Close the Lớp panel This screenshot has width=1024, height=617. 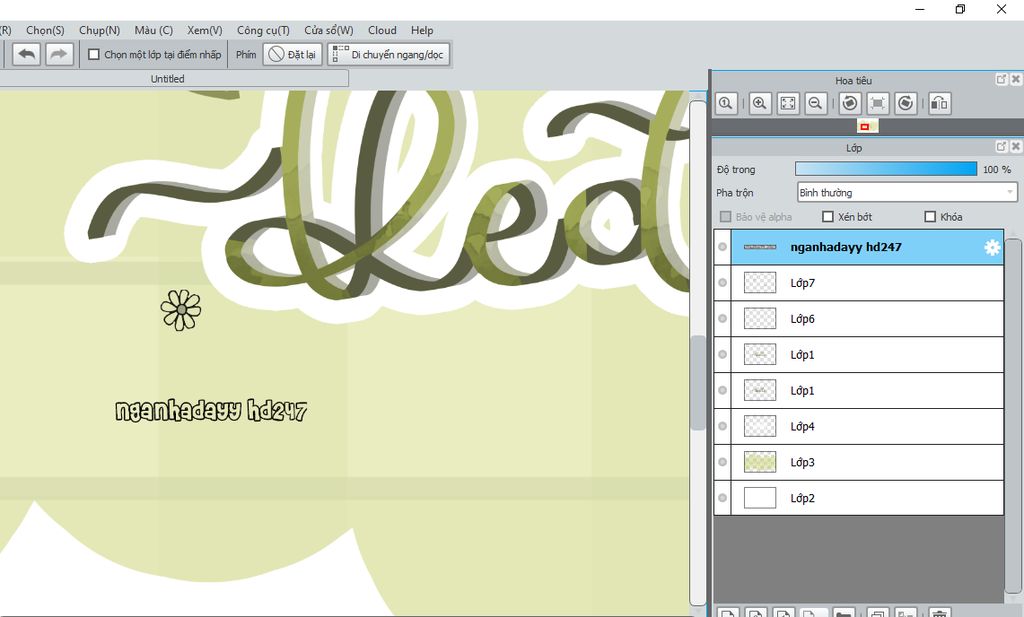1016,147
